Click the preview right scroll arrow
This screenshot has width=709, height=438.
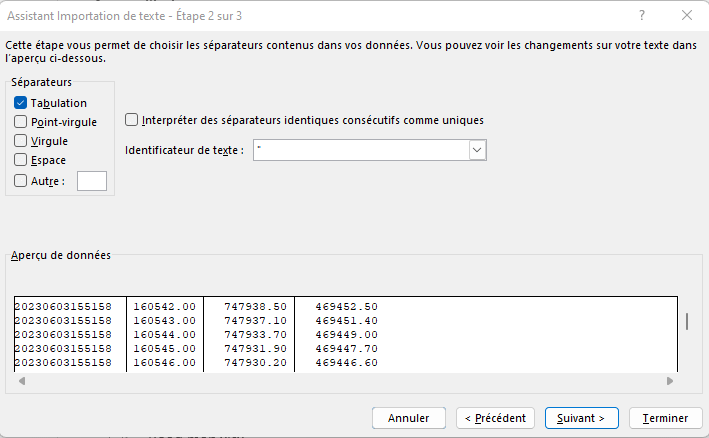670,381
